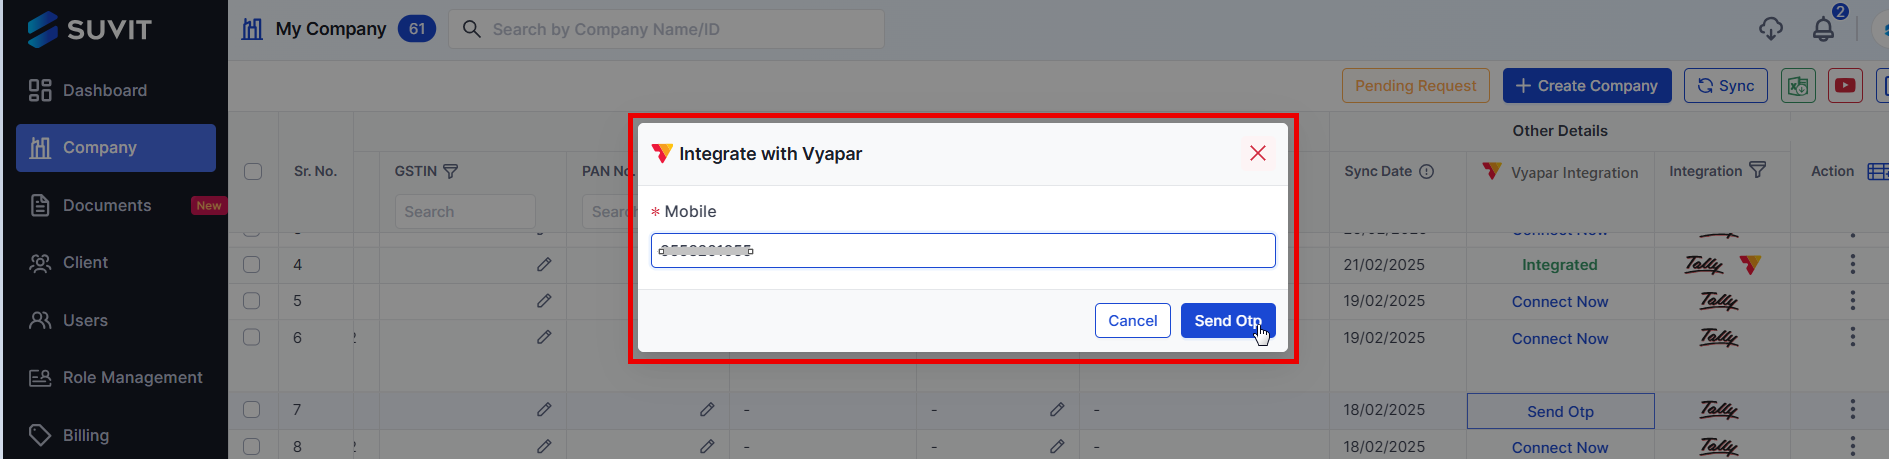This screenshot has height=459, width=1889.
Task: Click the cloud download icon
Action: 1771,29
